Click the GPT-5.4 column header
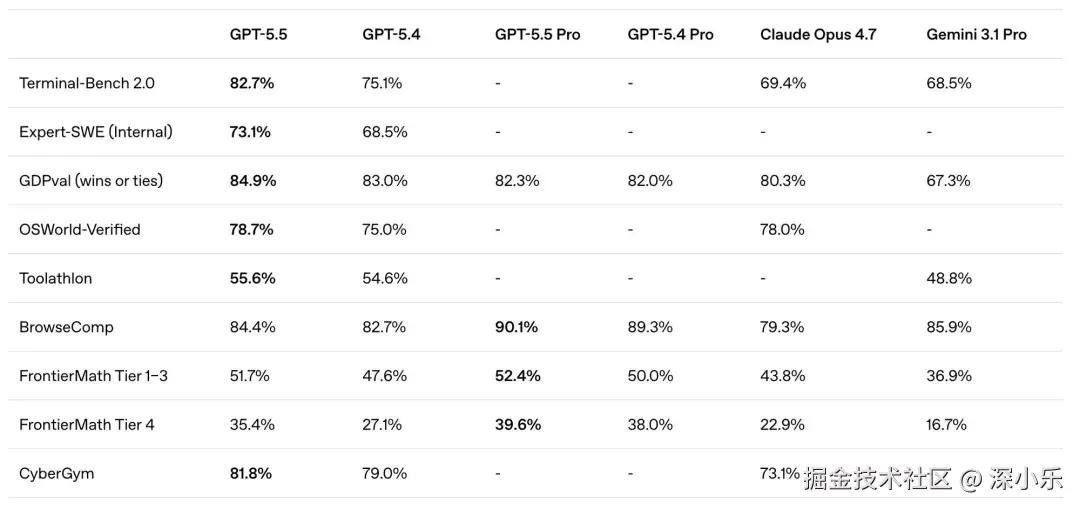The height and width of the screenshot is (509, 1080). pos(391,34)
